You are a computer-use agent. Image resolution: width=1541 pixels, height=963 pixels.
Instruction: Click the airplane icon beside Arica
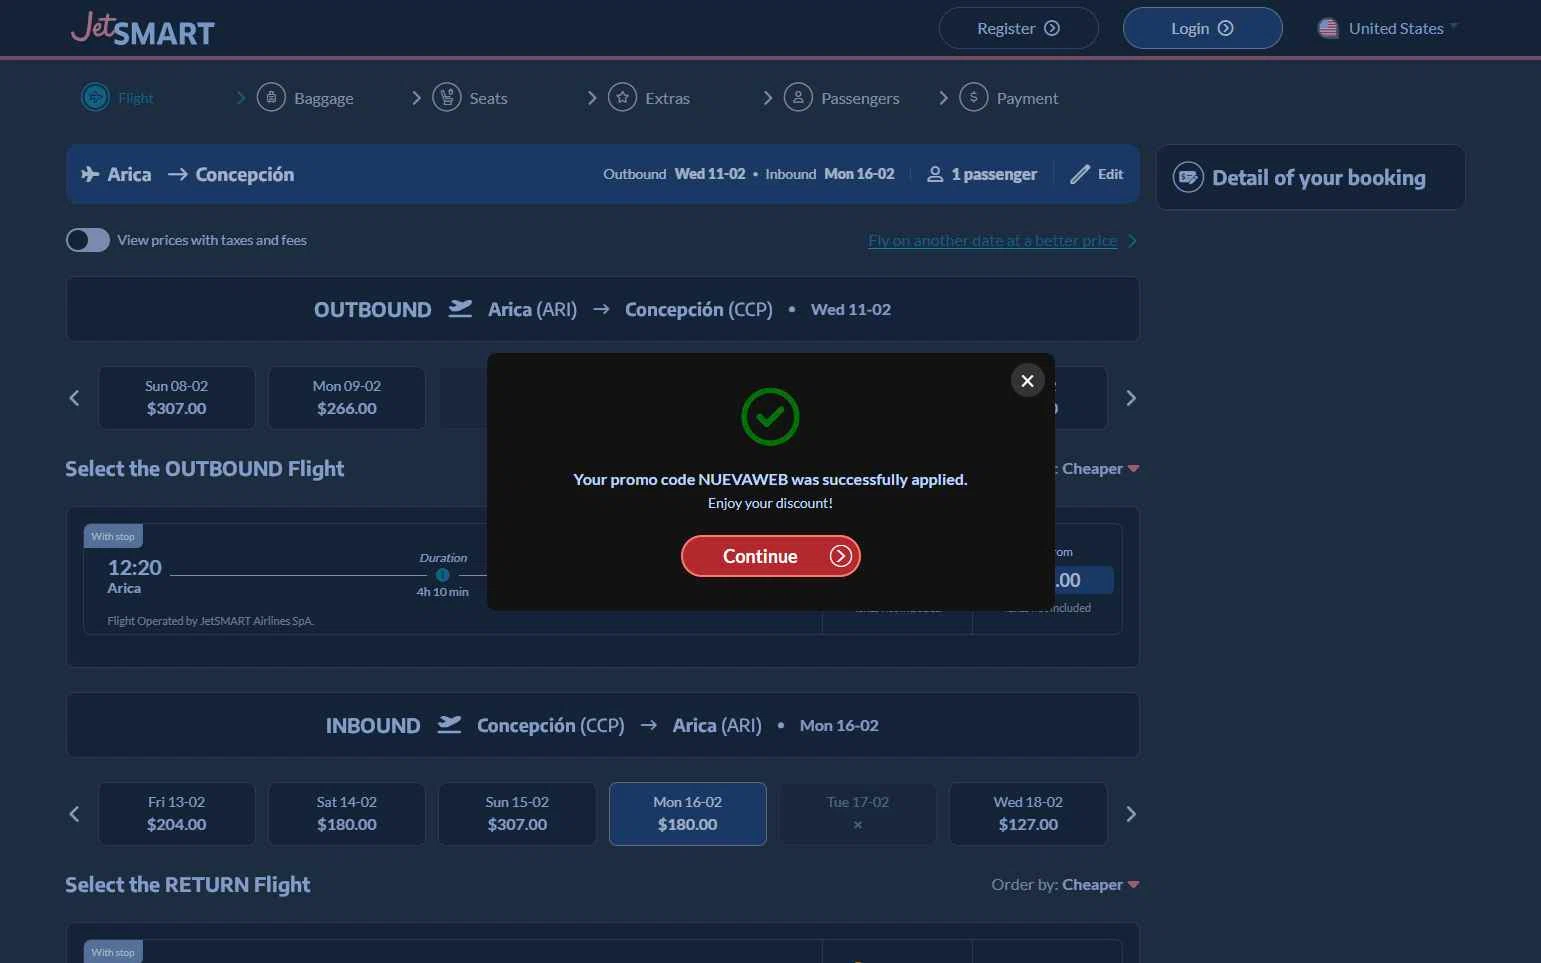click(x=90, y=174)
